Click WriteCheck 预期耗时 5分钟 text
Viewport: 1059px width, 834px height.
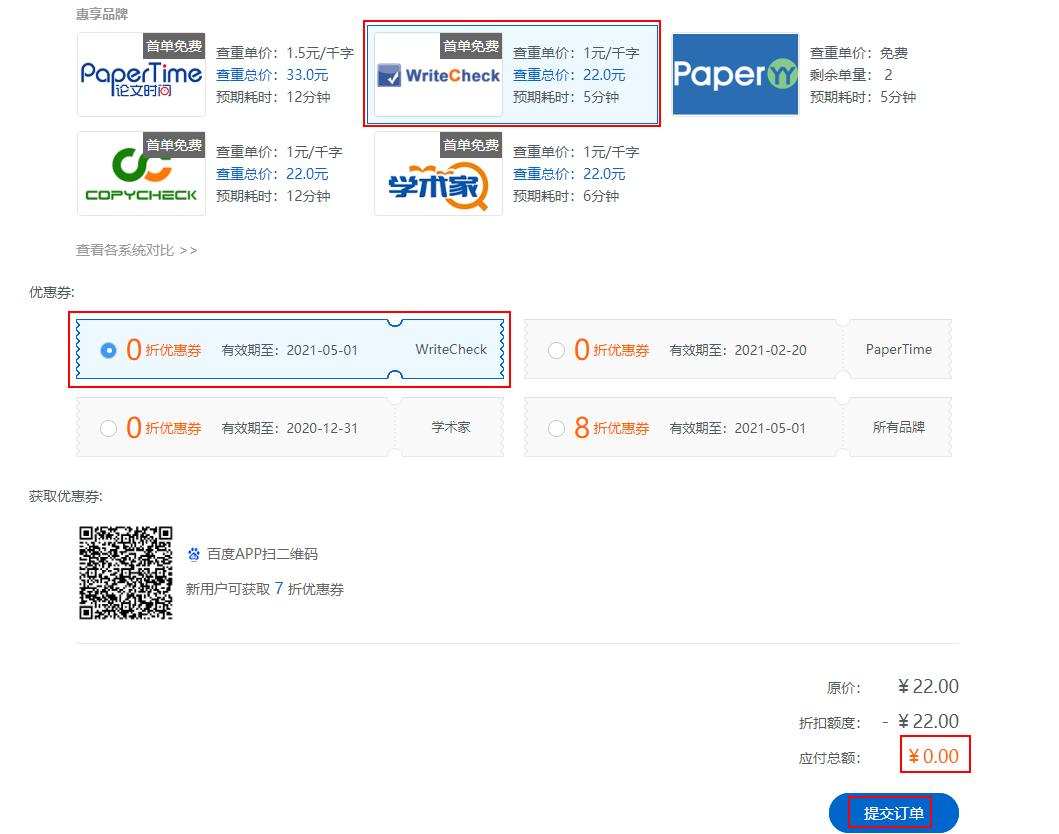(x=566, y=97)
